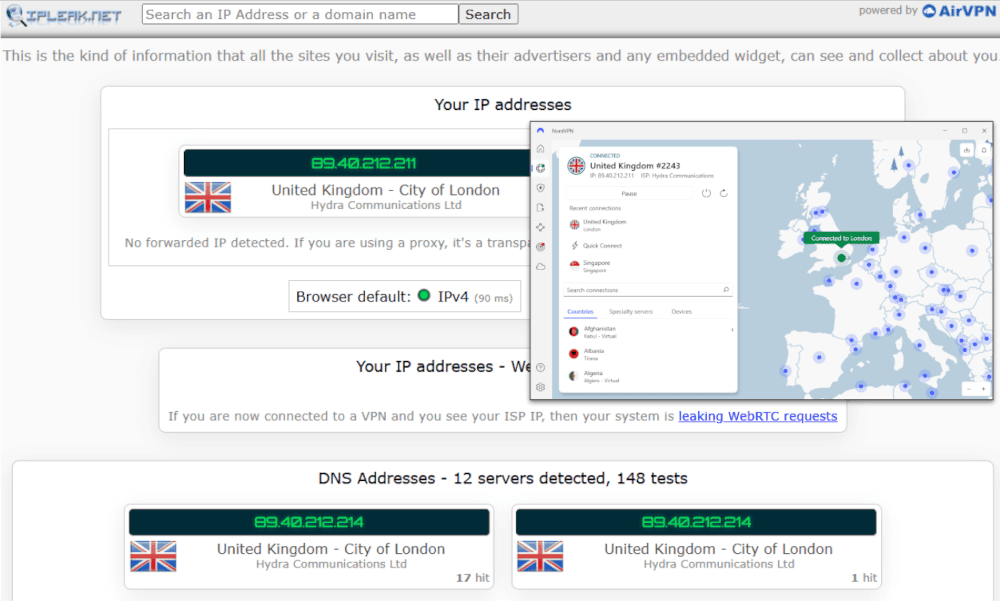Screen dimensions: 1000x601
Task: Open NordVPN Meshnet sidebar icon
Action: pos(541,227)
